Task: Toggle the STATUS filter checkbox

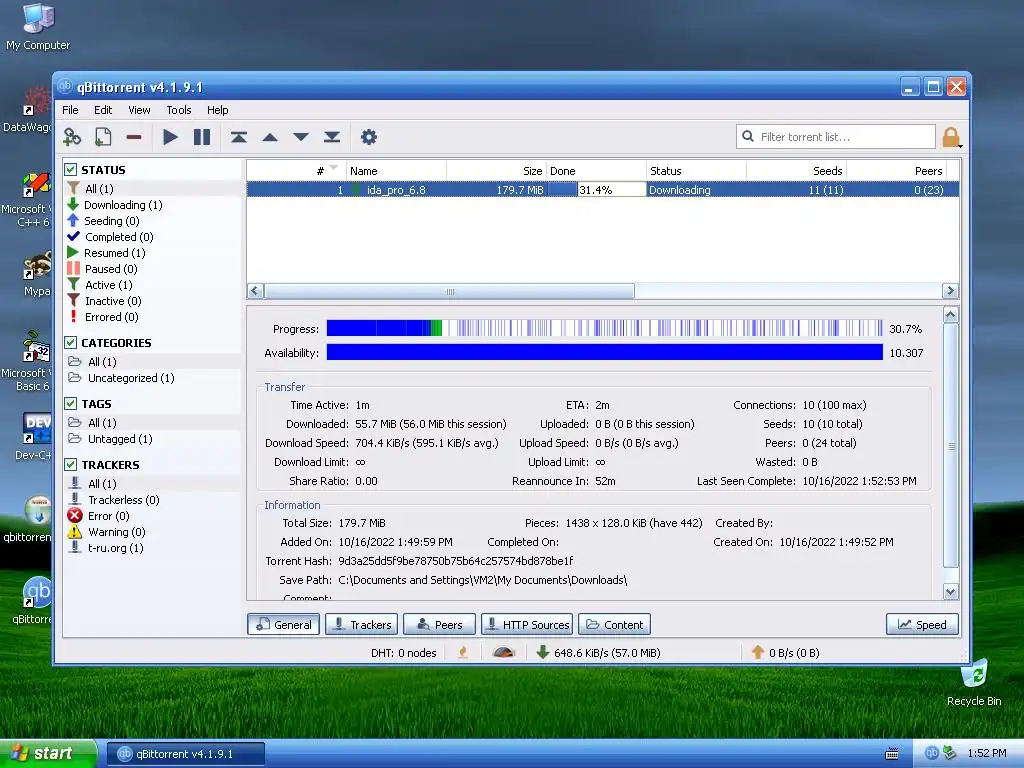Action: [x=71, y=170]
